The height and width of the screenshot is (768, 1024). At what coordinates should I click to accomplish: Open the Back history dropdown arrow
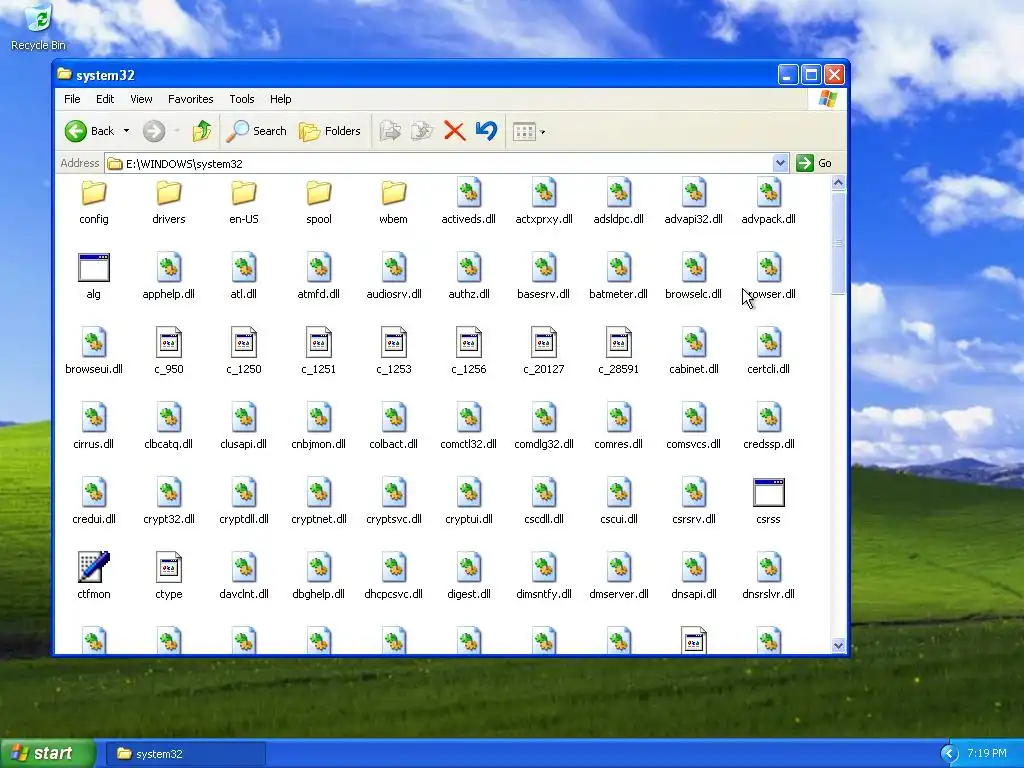point(126,131)
